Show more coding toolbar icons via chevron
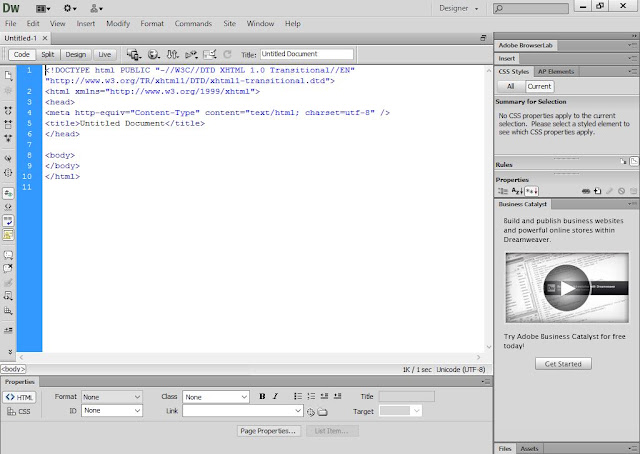This screenshot has width=640, height=454. 10,352
